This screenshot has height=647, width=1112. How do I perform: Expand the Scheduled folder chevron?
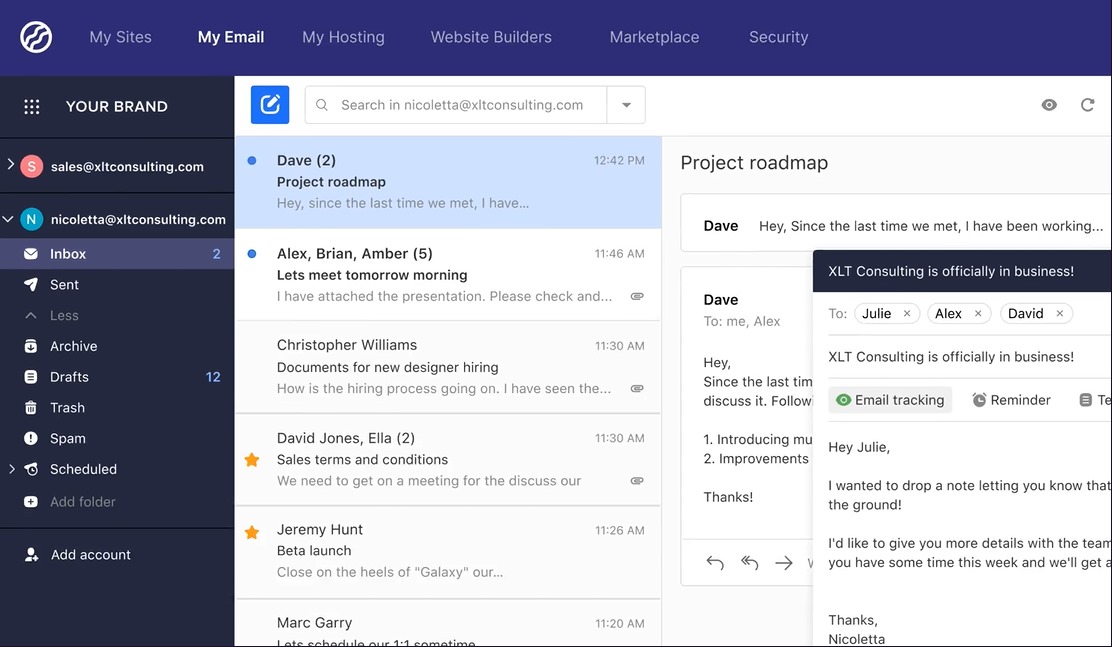(x=11, y=469)
